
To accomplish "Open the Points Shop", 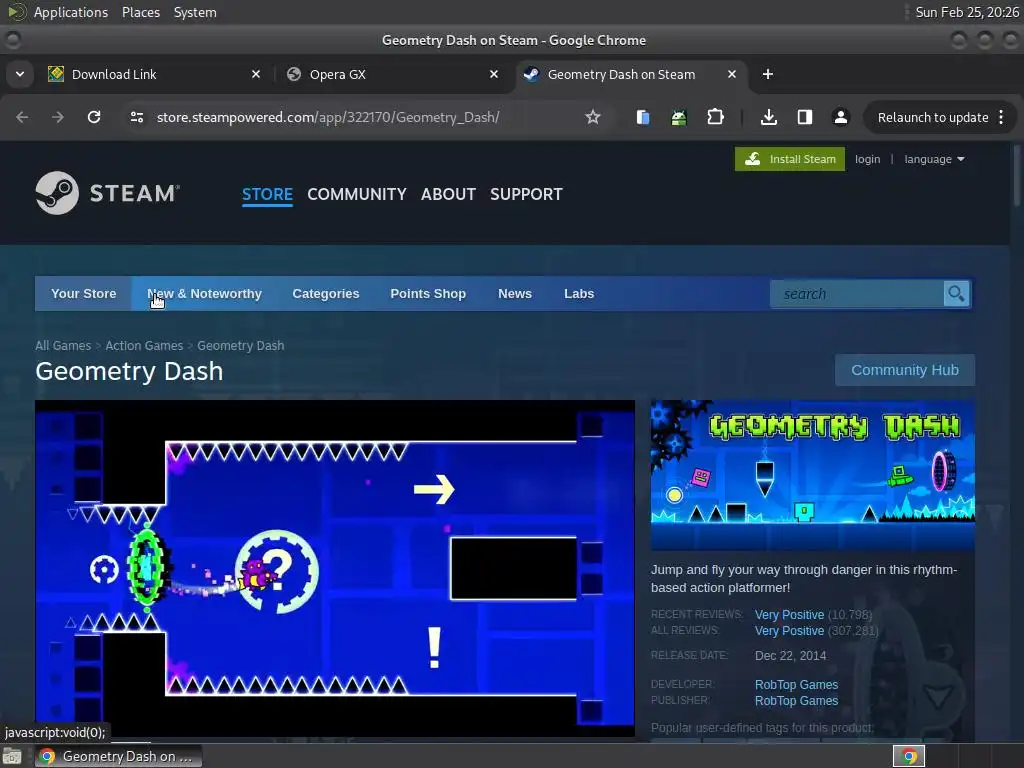I will (428, 294).
